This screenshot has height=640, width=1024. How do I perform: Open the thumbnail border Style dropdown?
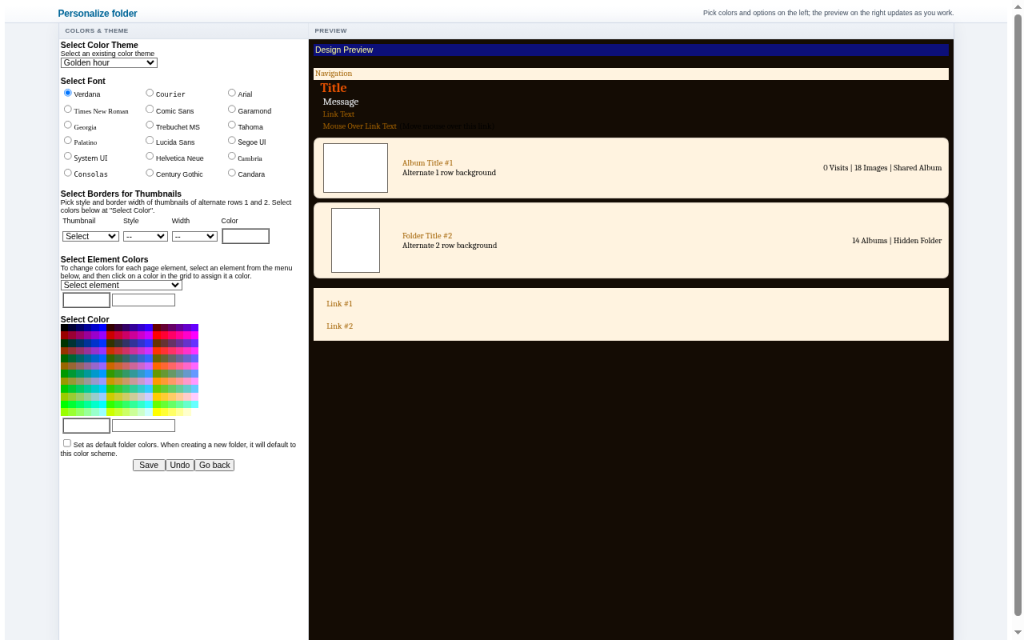click(145, 236)
